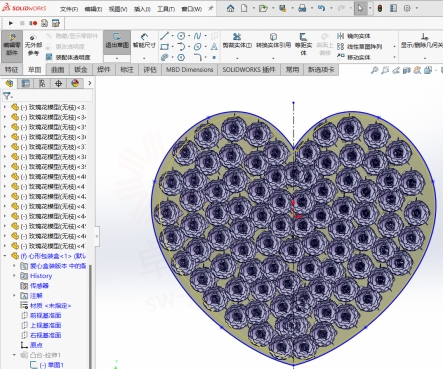Toggle 装配体透明度 assembly transparency
This screenshot has width=444, height=369.
68,57
